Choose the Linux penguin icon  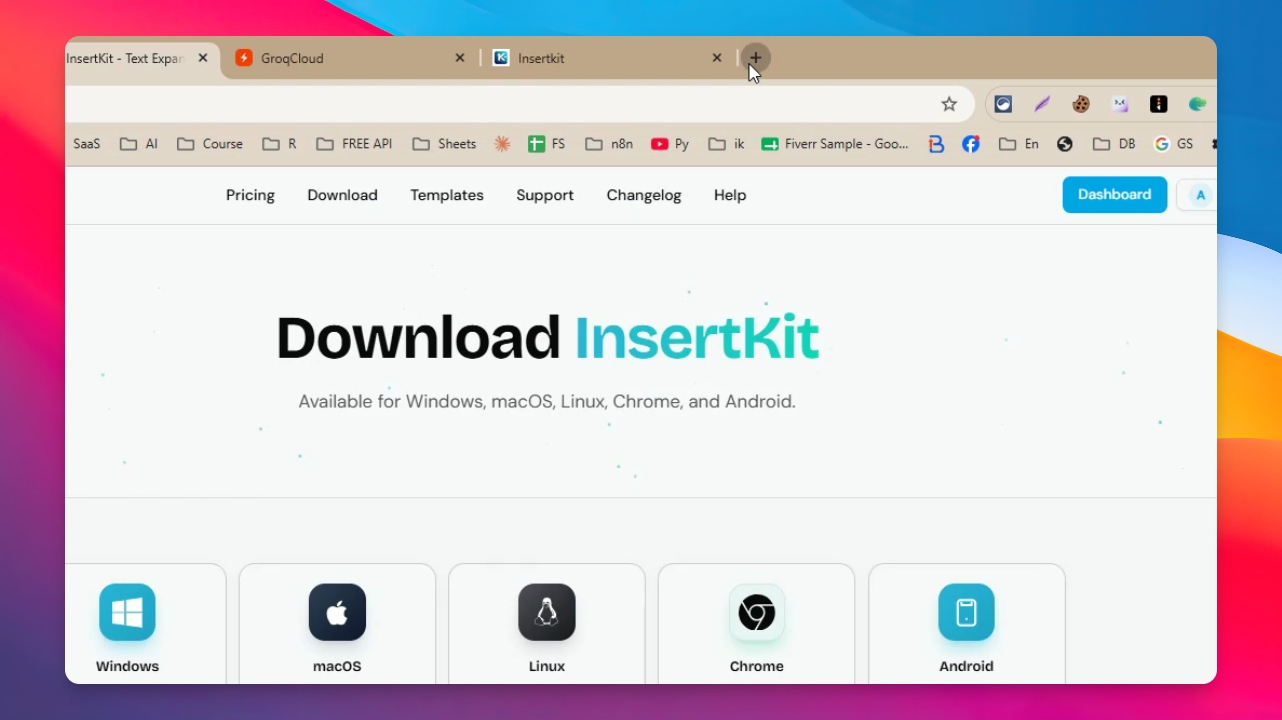[547, 612]
